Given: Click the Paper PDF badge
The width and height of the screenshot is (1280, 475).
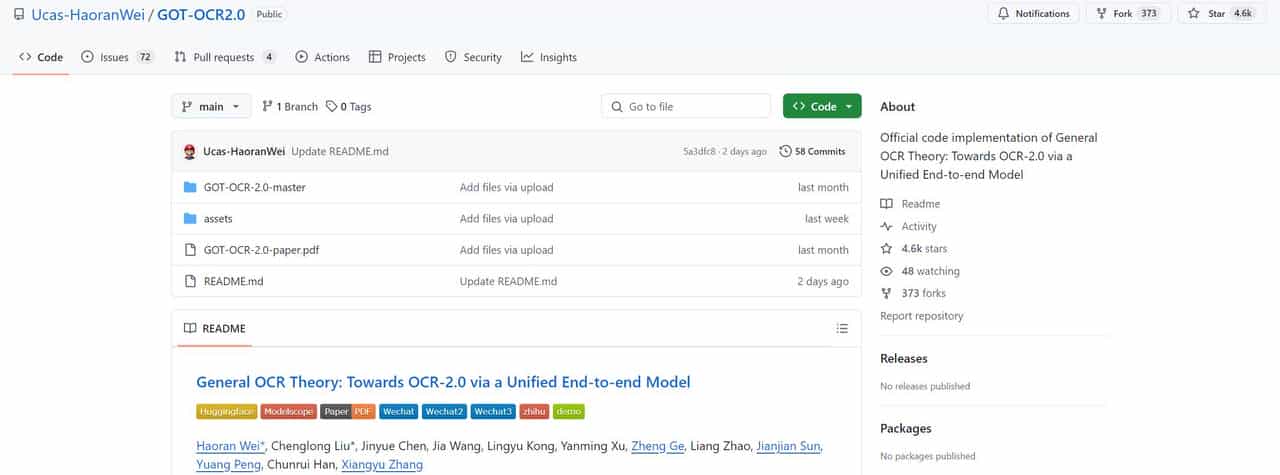Looking at the screenshot, I should coord(348,411).
